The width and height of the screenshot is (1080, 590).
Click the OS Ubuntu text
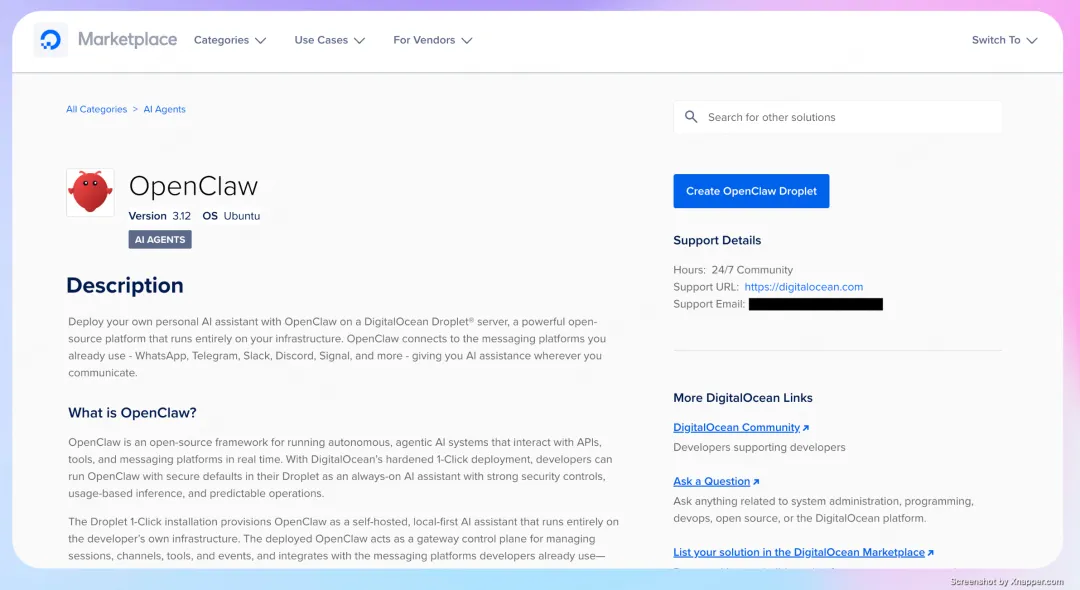point(231,216)
